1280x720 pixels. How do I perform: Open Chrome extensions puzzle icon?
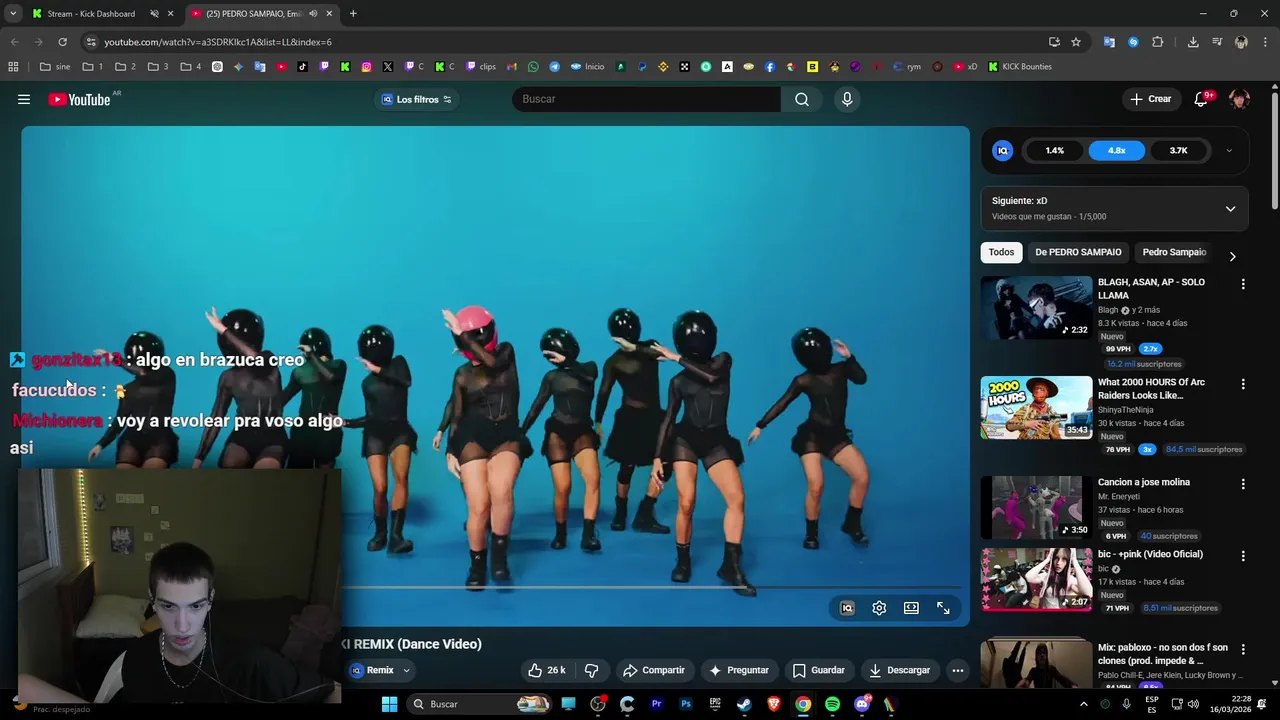click(x=1158, y=42)
